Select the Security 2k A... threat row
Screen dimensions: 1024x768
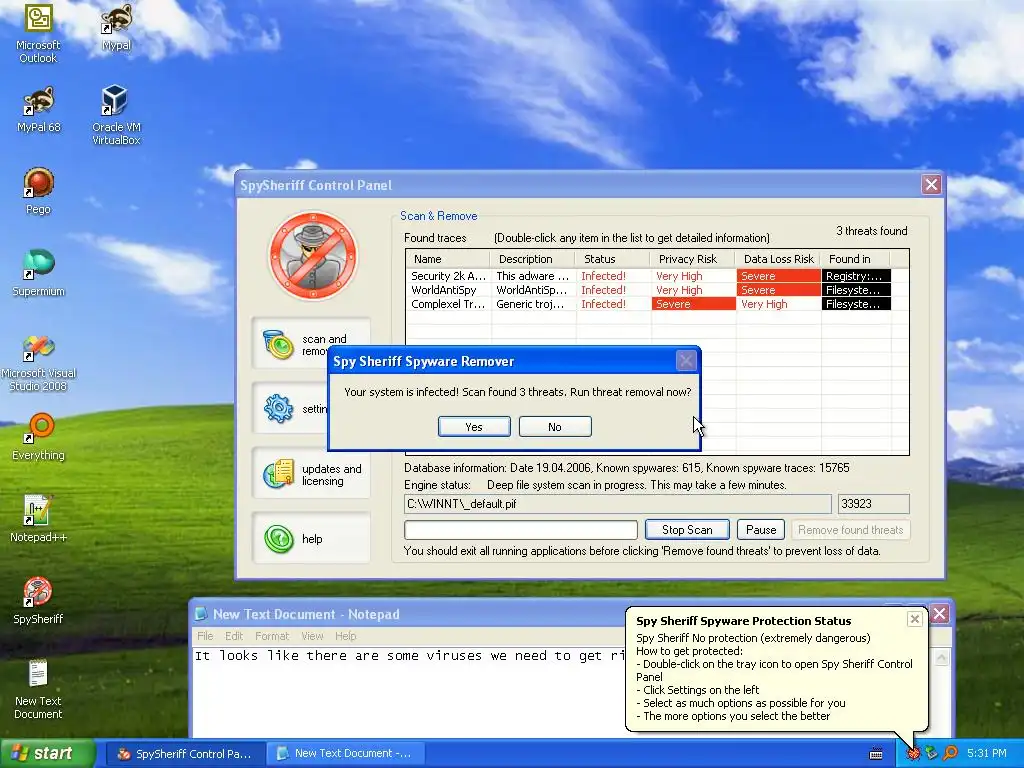click(x=649, y=276)
